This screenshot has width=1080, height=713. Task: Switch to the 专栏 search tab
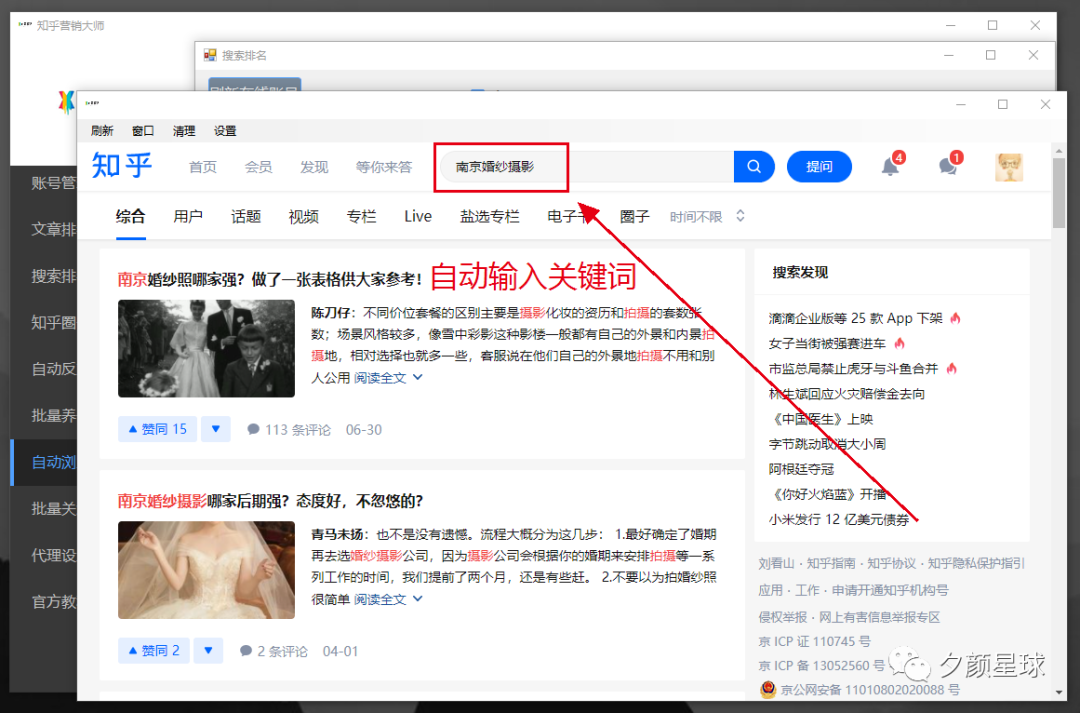point(361,217)
